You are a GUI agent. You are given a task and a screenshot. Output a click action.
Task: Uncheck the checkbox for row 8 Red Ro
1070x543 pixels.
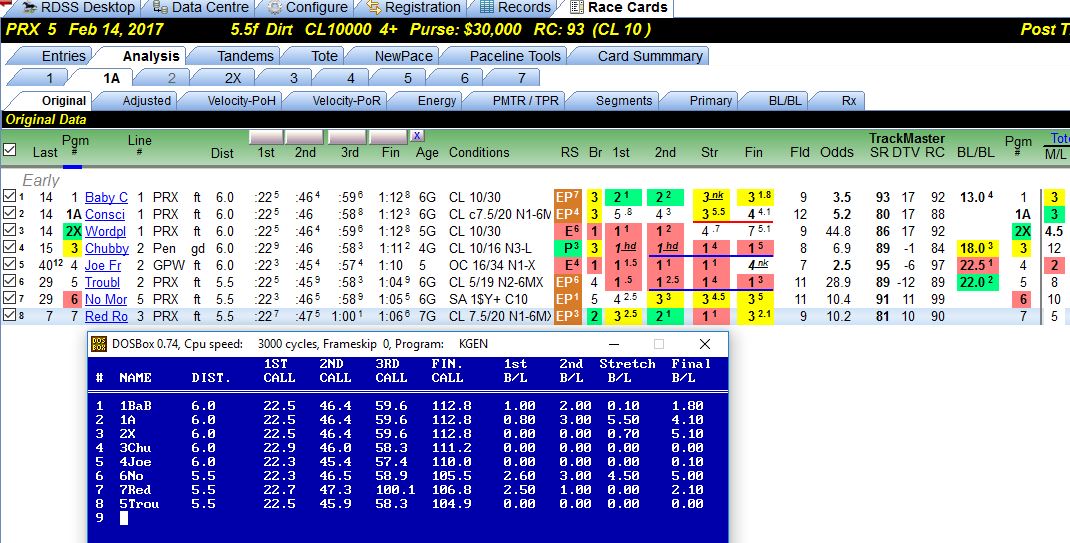click(9, 316)
